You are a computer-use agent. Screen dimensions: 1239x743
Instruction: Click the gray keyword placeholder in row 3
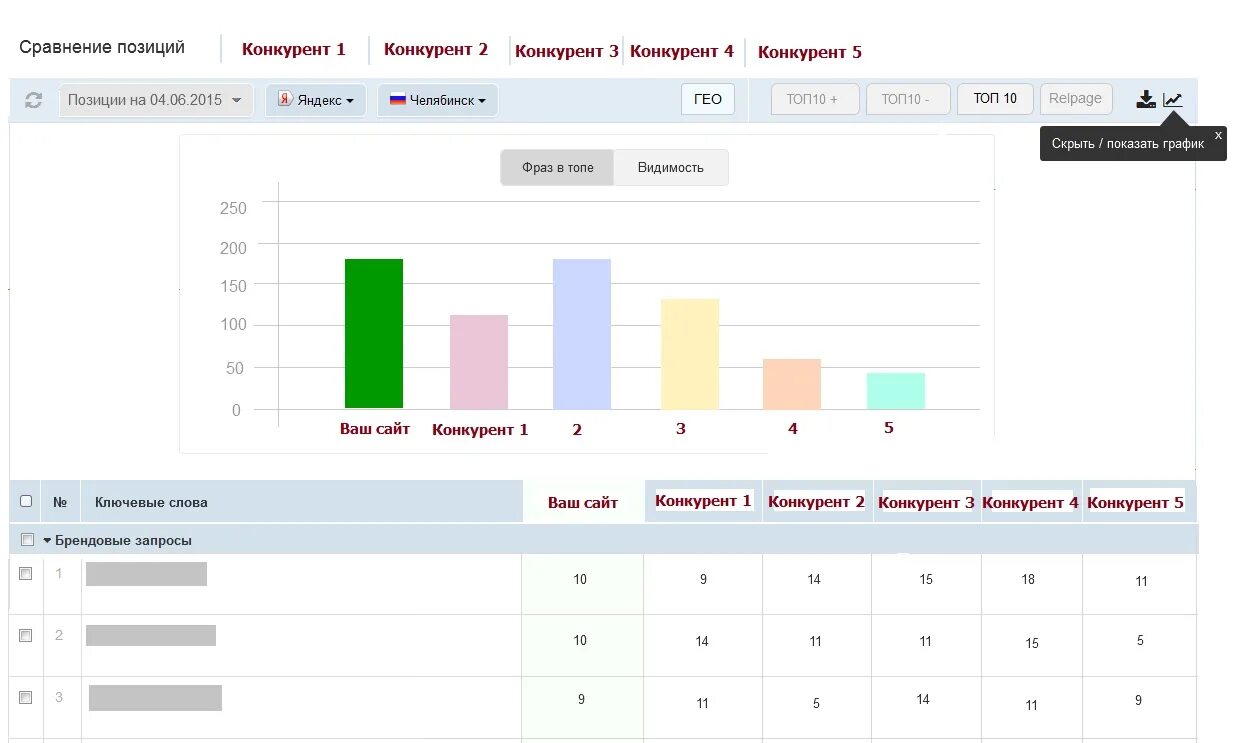[x=155, y=698]
